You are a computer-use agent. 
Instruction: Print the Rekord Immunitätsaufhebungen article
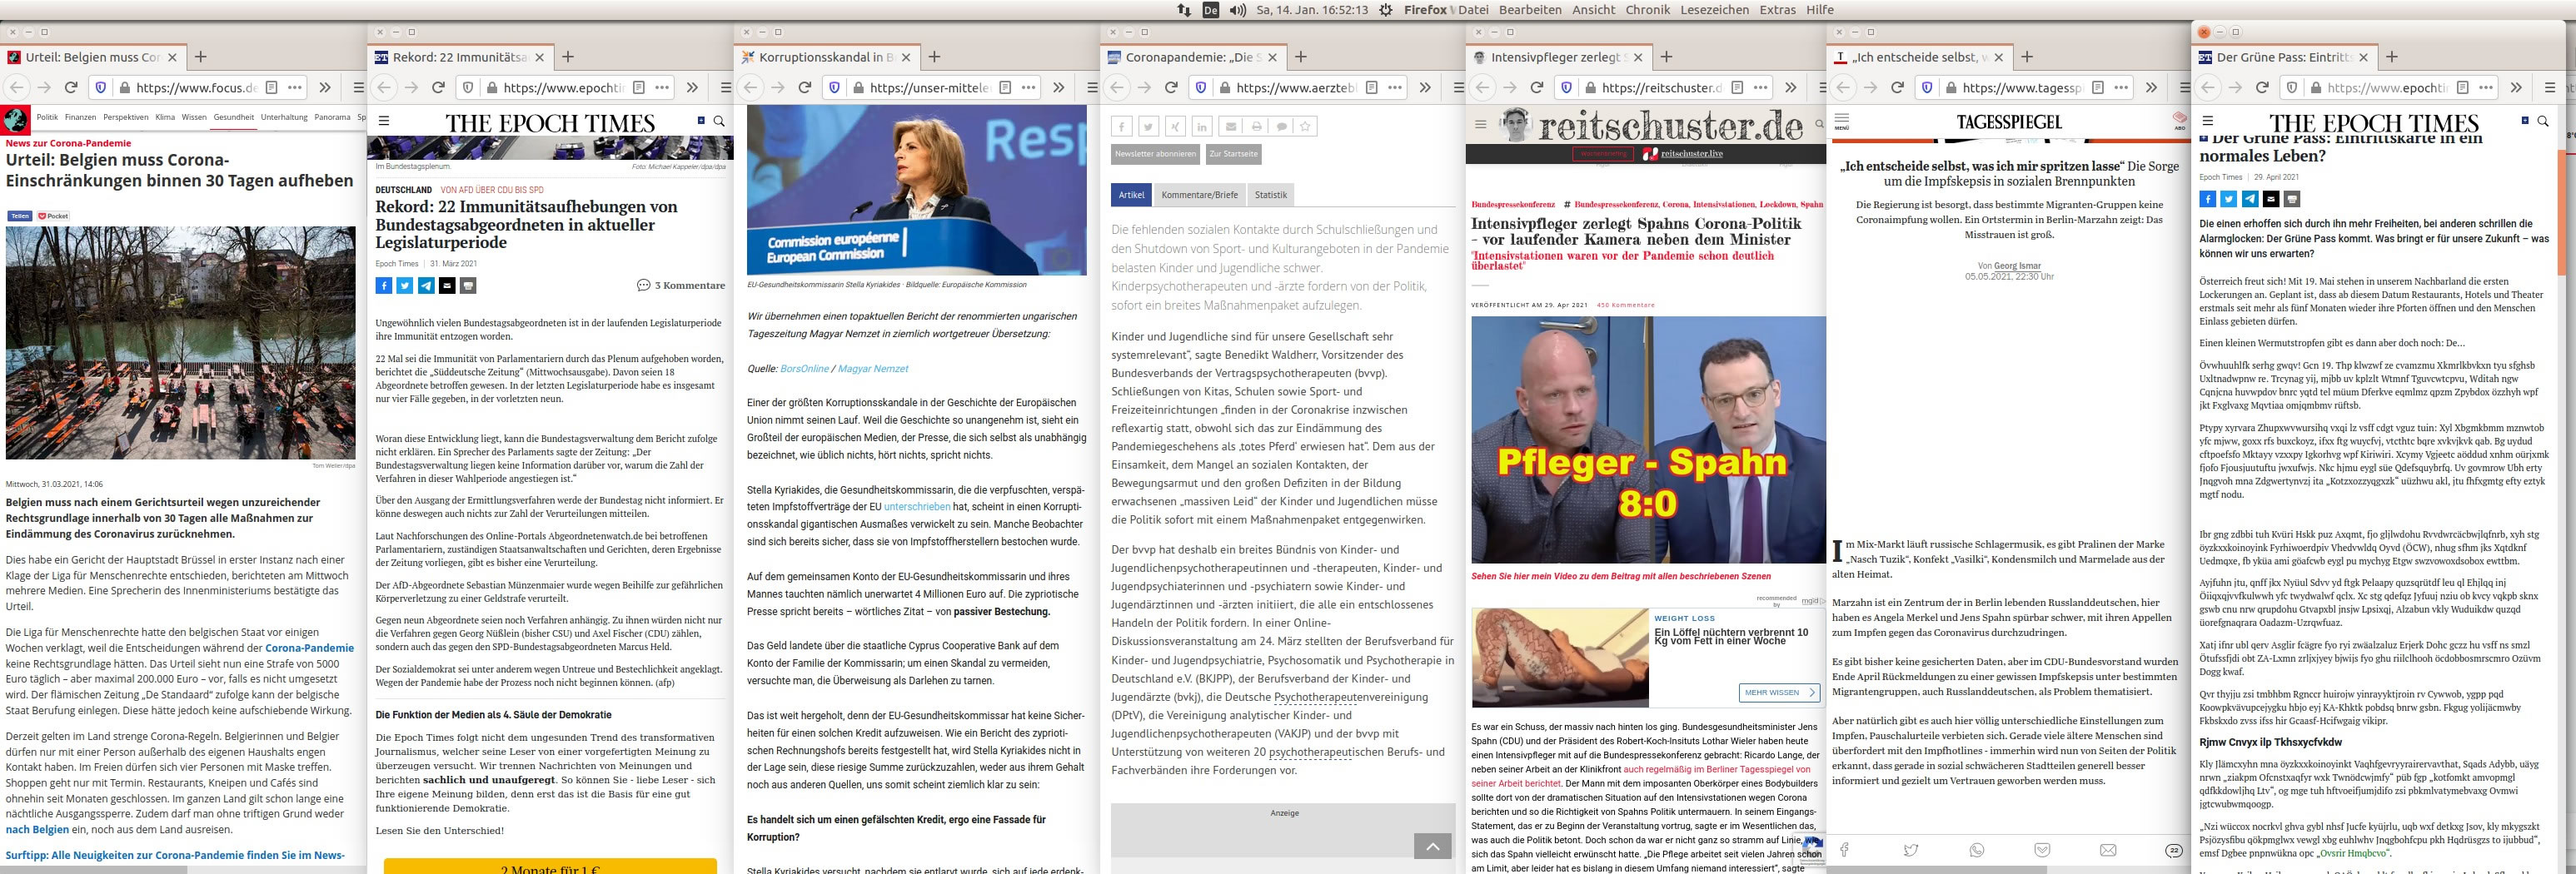[468, 285]
